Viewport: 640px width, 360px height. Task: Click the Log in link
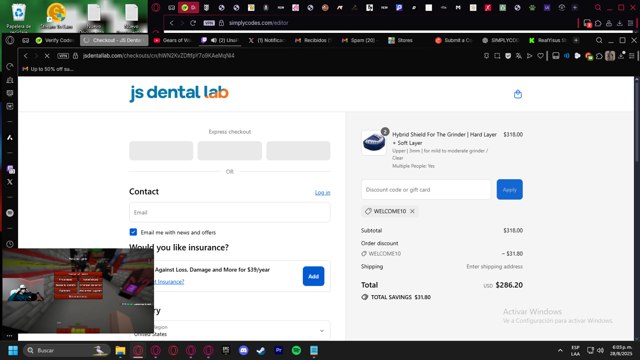click(322, 192)
